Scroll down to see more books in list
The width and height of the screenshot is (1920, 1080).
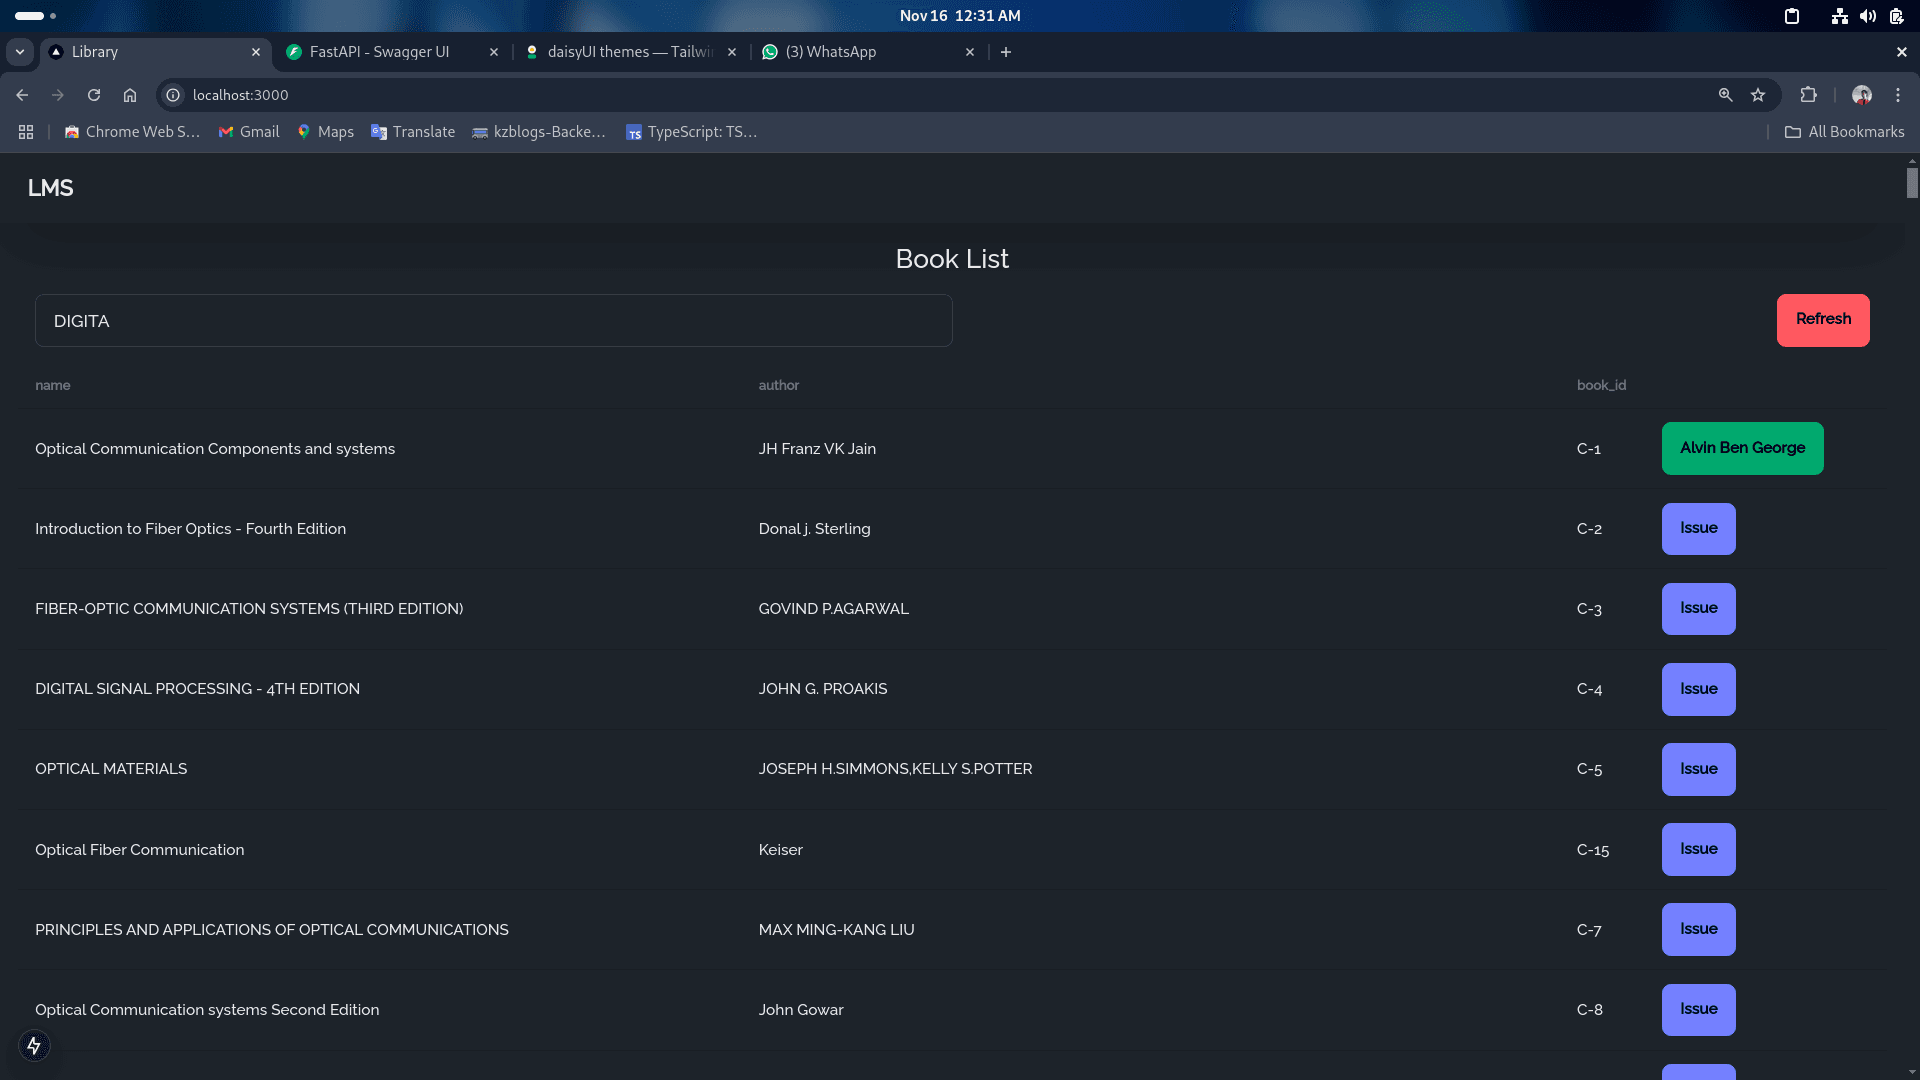[x=1912, y=1072]
